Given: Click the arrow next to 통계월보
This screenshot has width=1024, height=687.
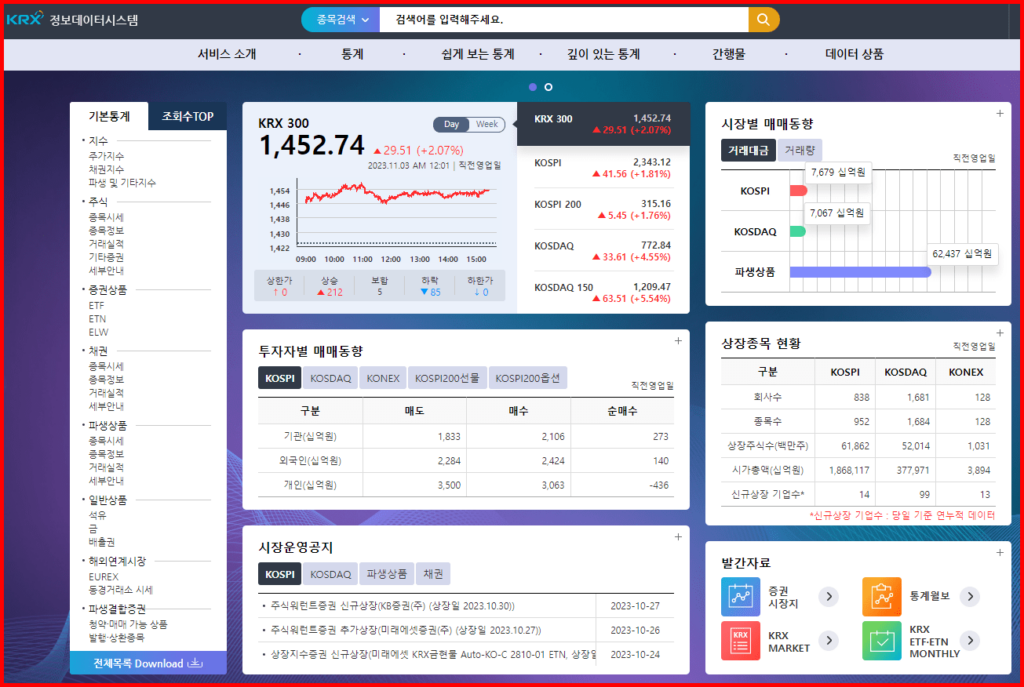Looking at the screenshot, I should coord(970,596).
